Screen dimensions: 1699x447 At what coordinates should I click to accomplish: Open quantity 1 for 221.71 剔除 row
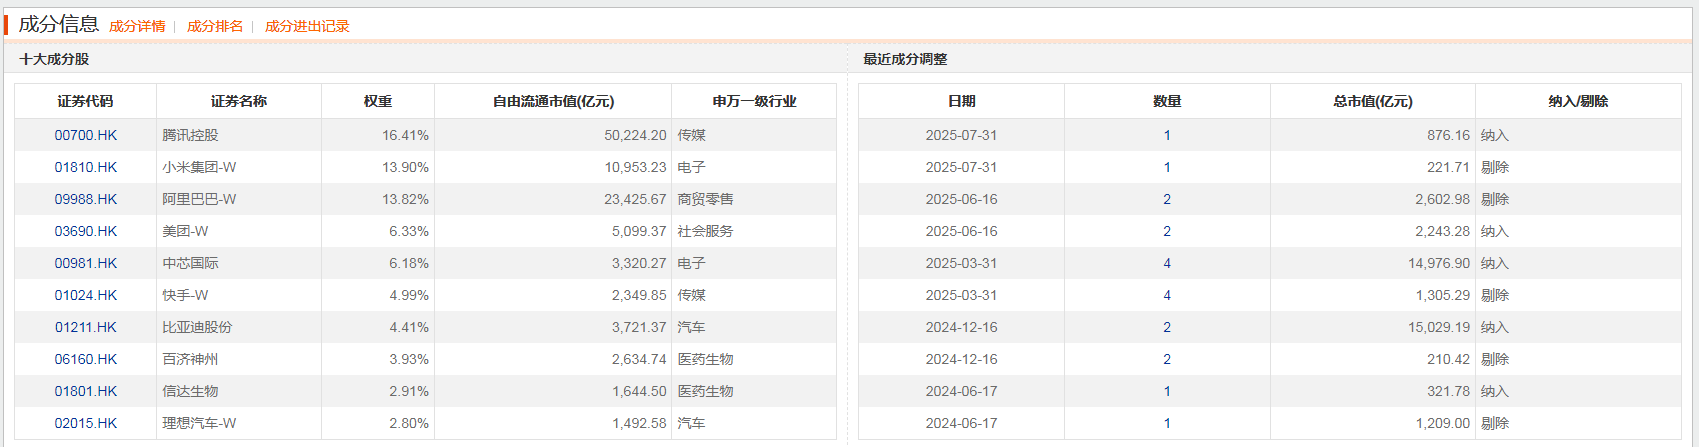(1167, 167)
